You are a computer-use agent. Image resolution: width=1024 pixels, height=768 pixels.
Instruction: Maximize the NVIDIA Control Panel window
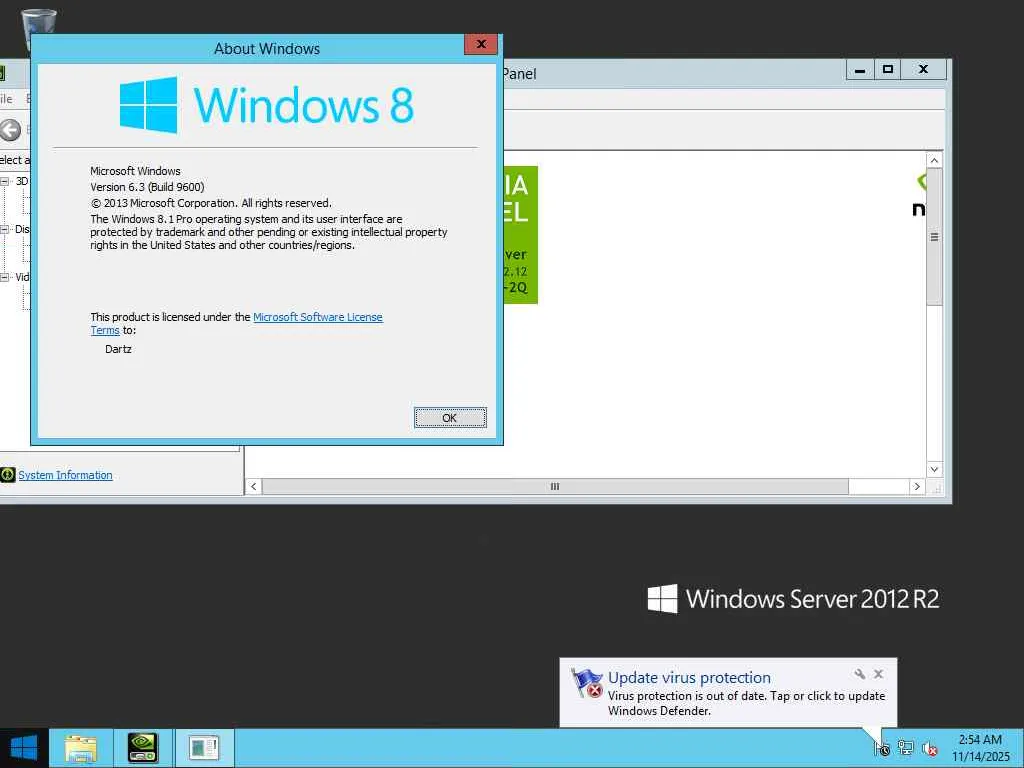tap(888, 69)
